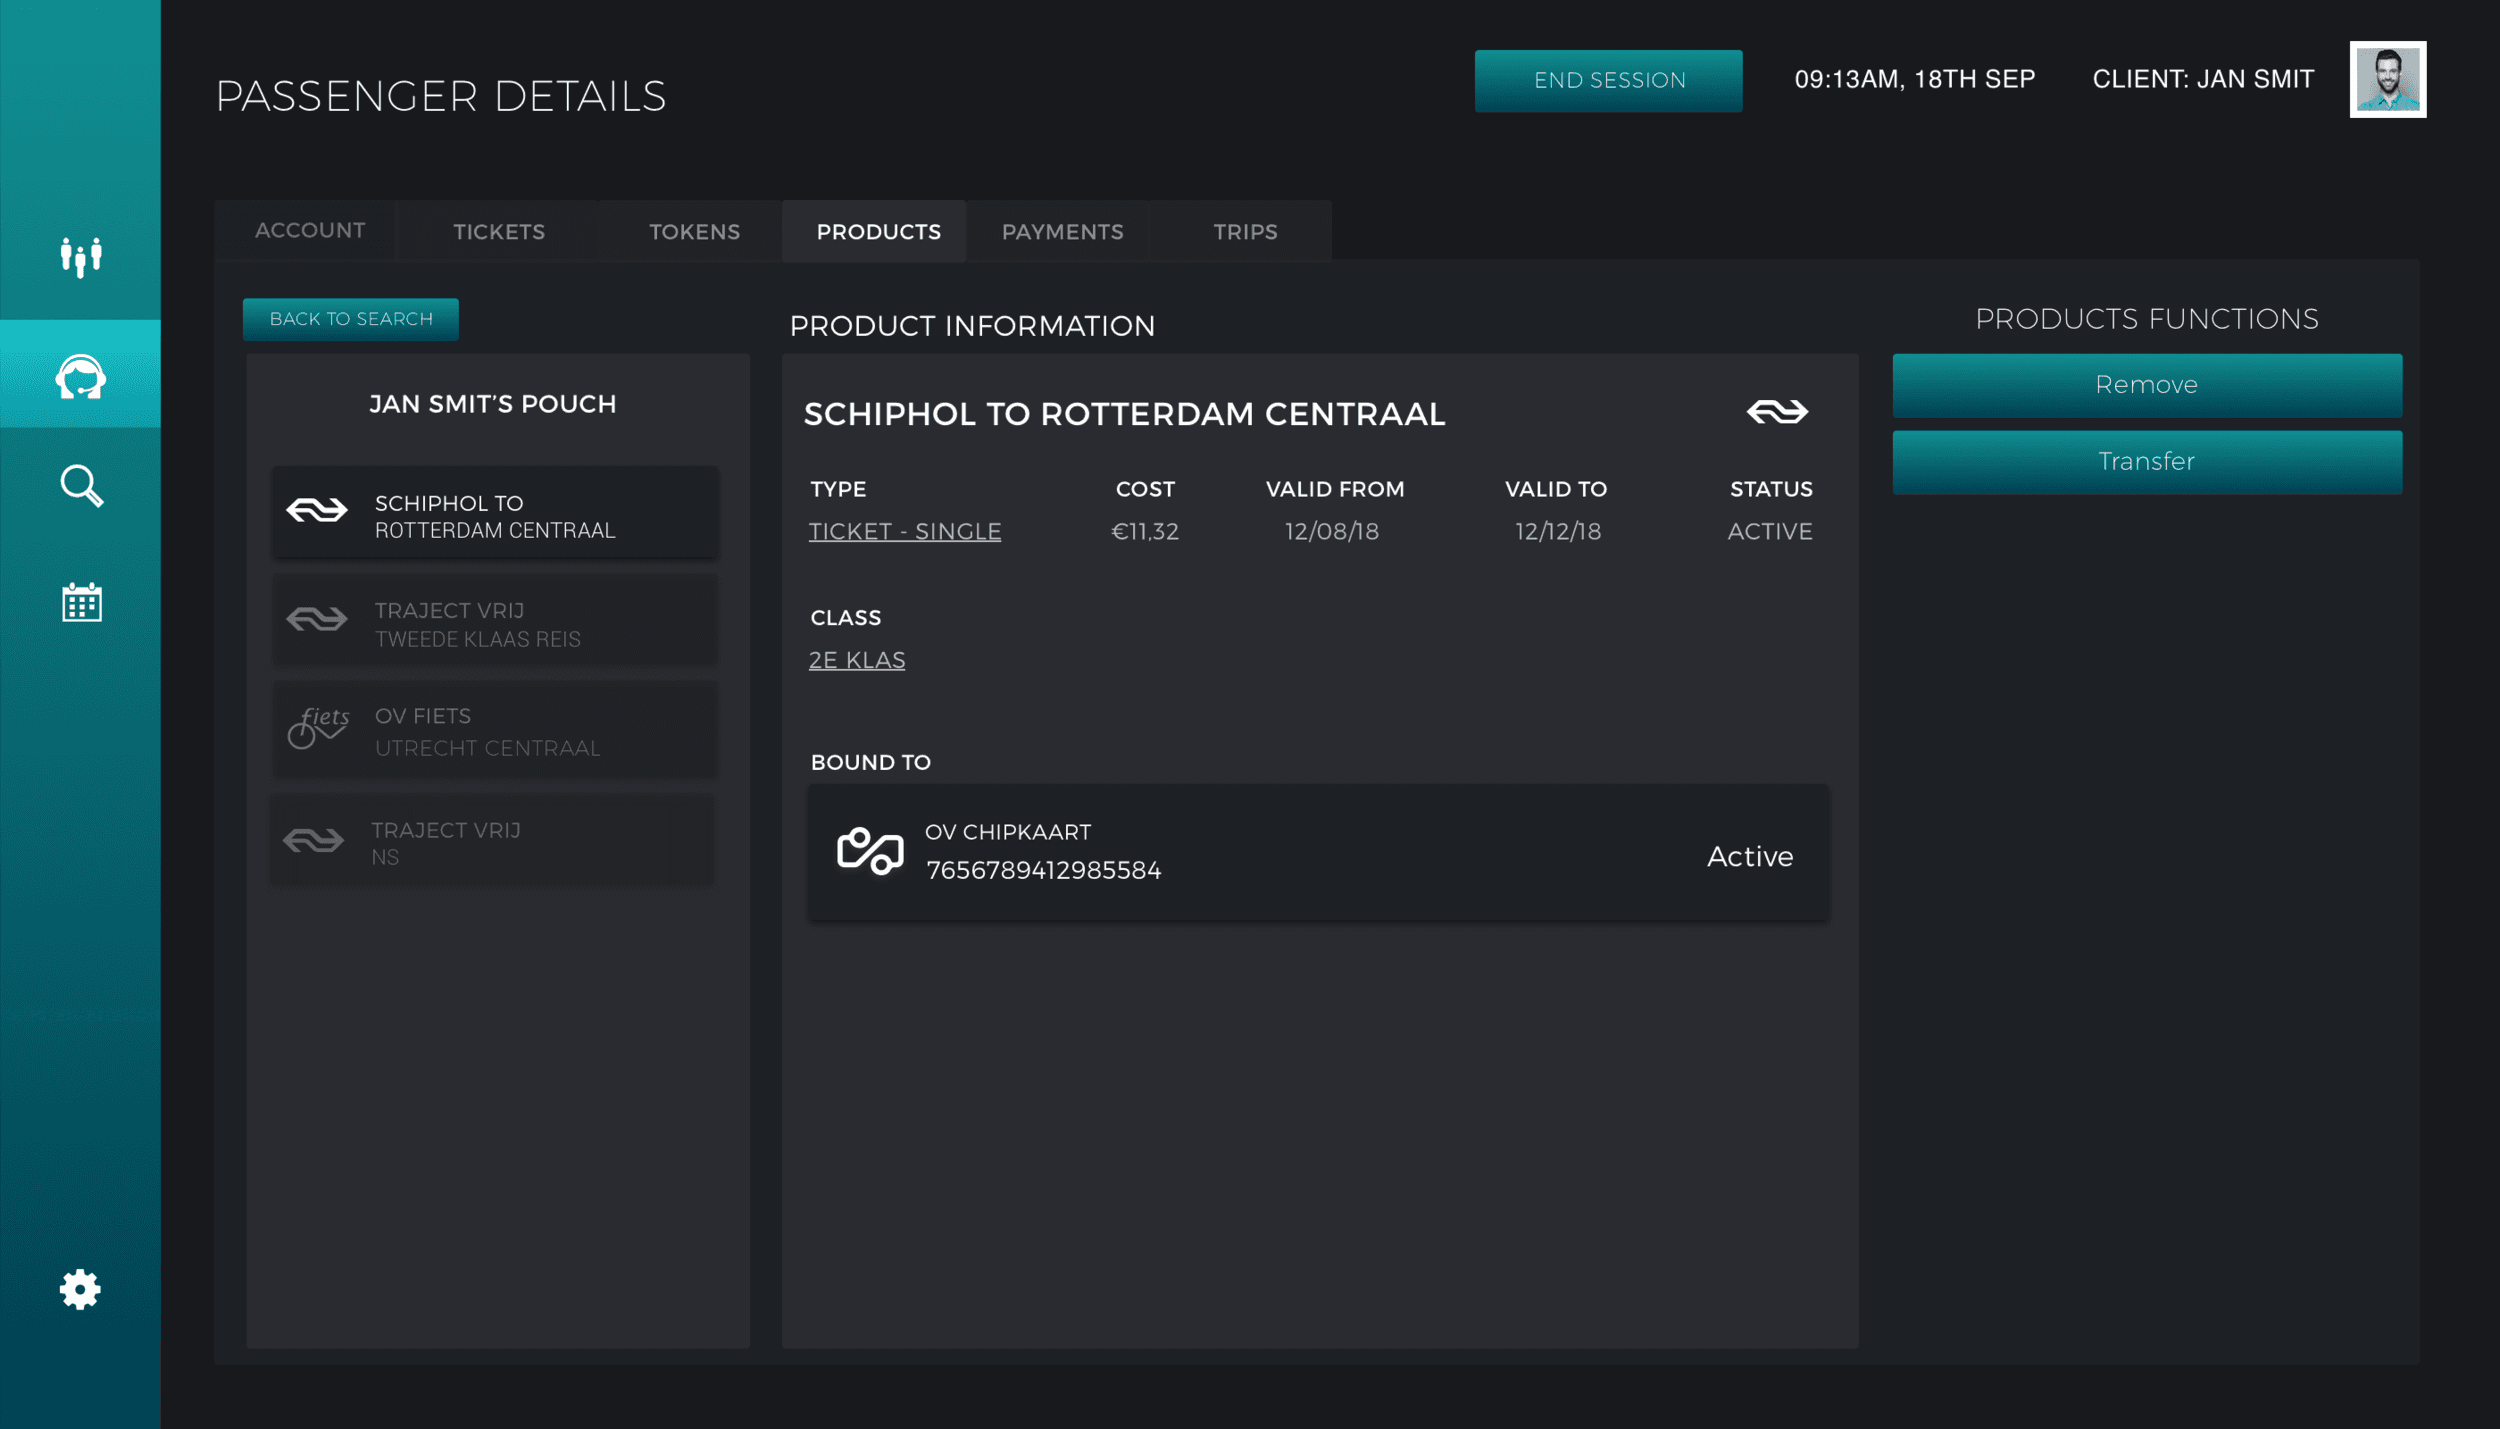Click Jan Smit's profile photo
Screen dimensions: 2500x1429
click(2387, 79)
